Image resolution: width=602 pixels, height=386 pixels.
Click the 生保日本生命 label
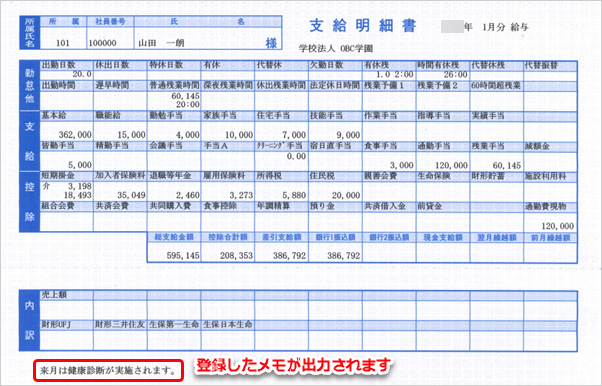pyautogui.click(x=228, y=325)
